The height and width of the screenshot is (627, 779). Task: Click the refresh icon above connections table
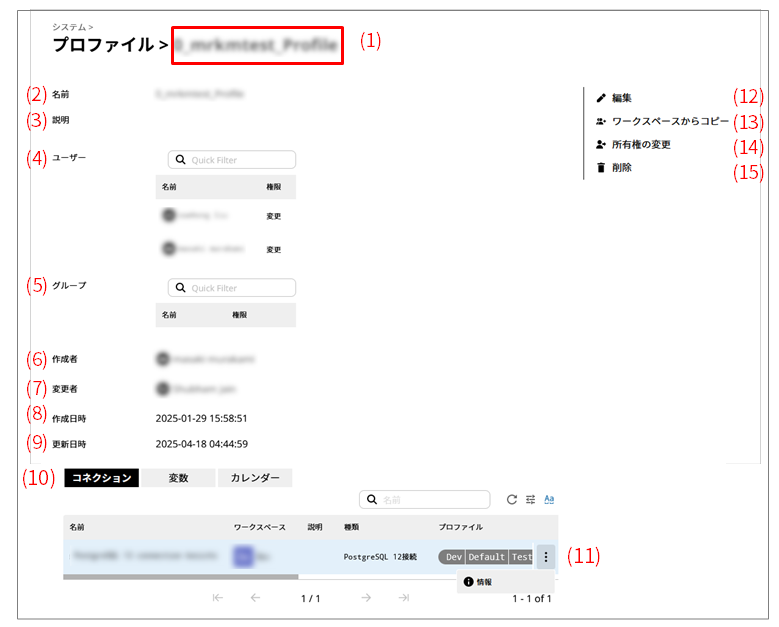[x=512, y=500]
